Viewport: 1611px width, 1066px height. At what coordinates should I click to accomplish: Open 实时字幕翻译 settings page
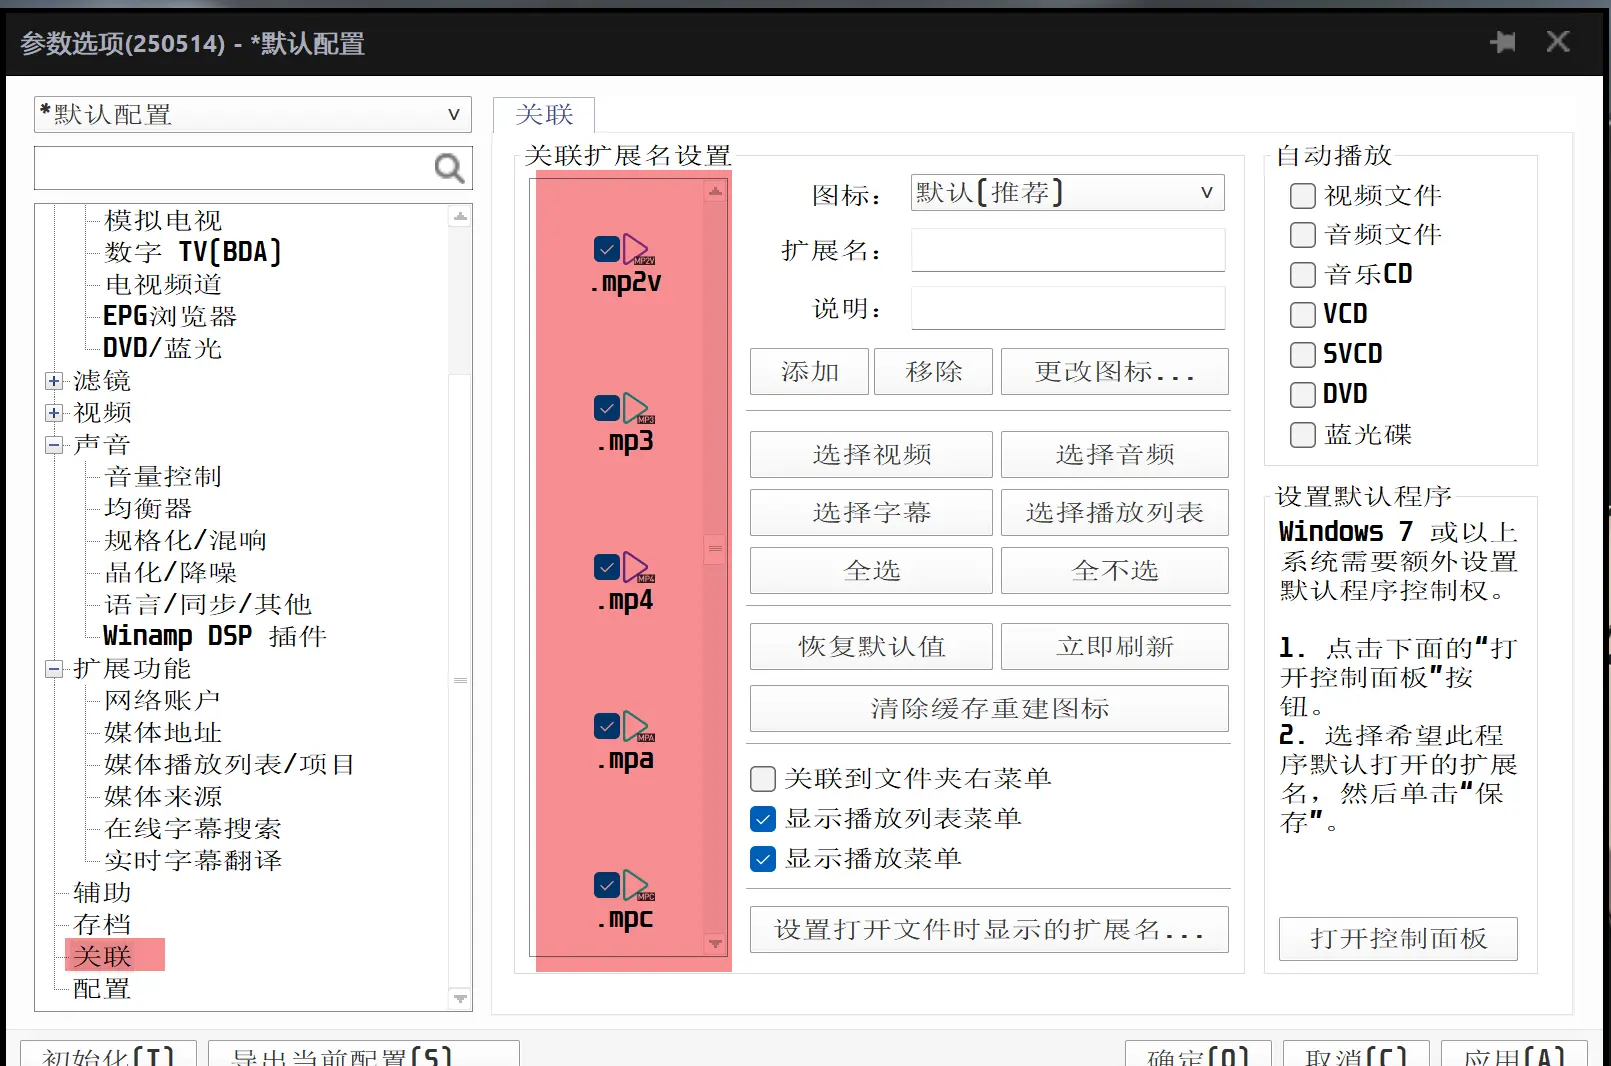point(193,860)
